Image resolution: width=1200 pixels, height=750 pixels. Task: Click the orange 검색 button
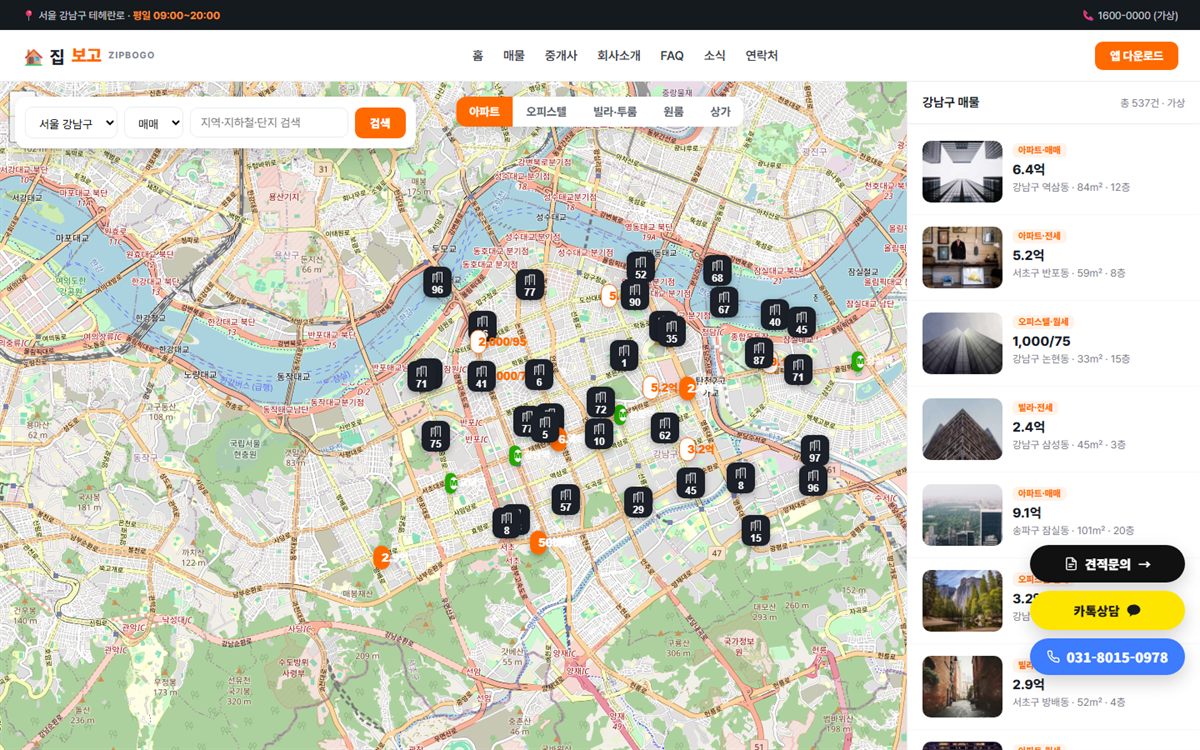tap(380, 123)
